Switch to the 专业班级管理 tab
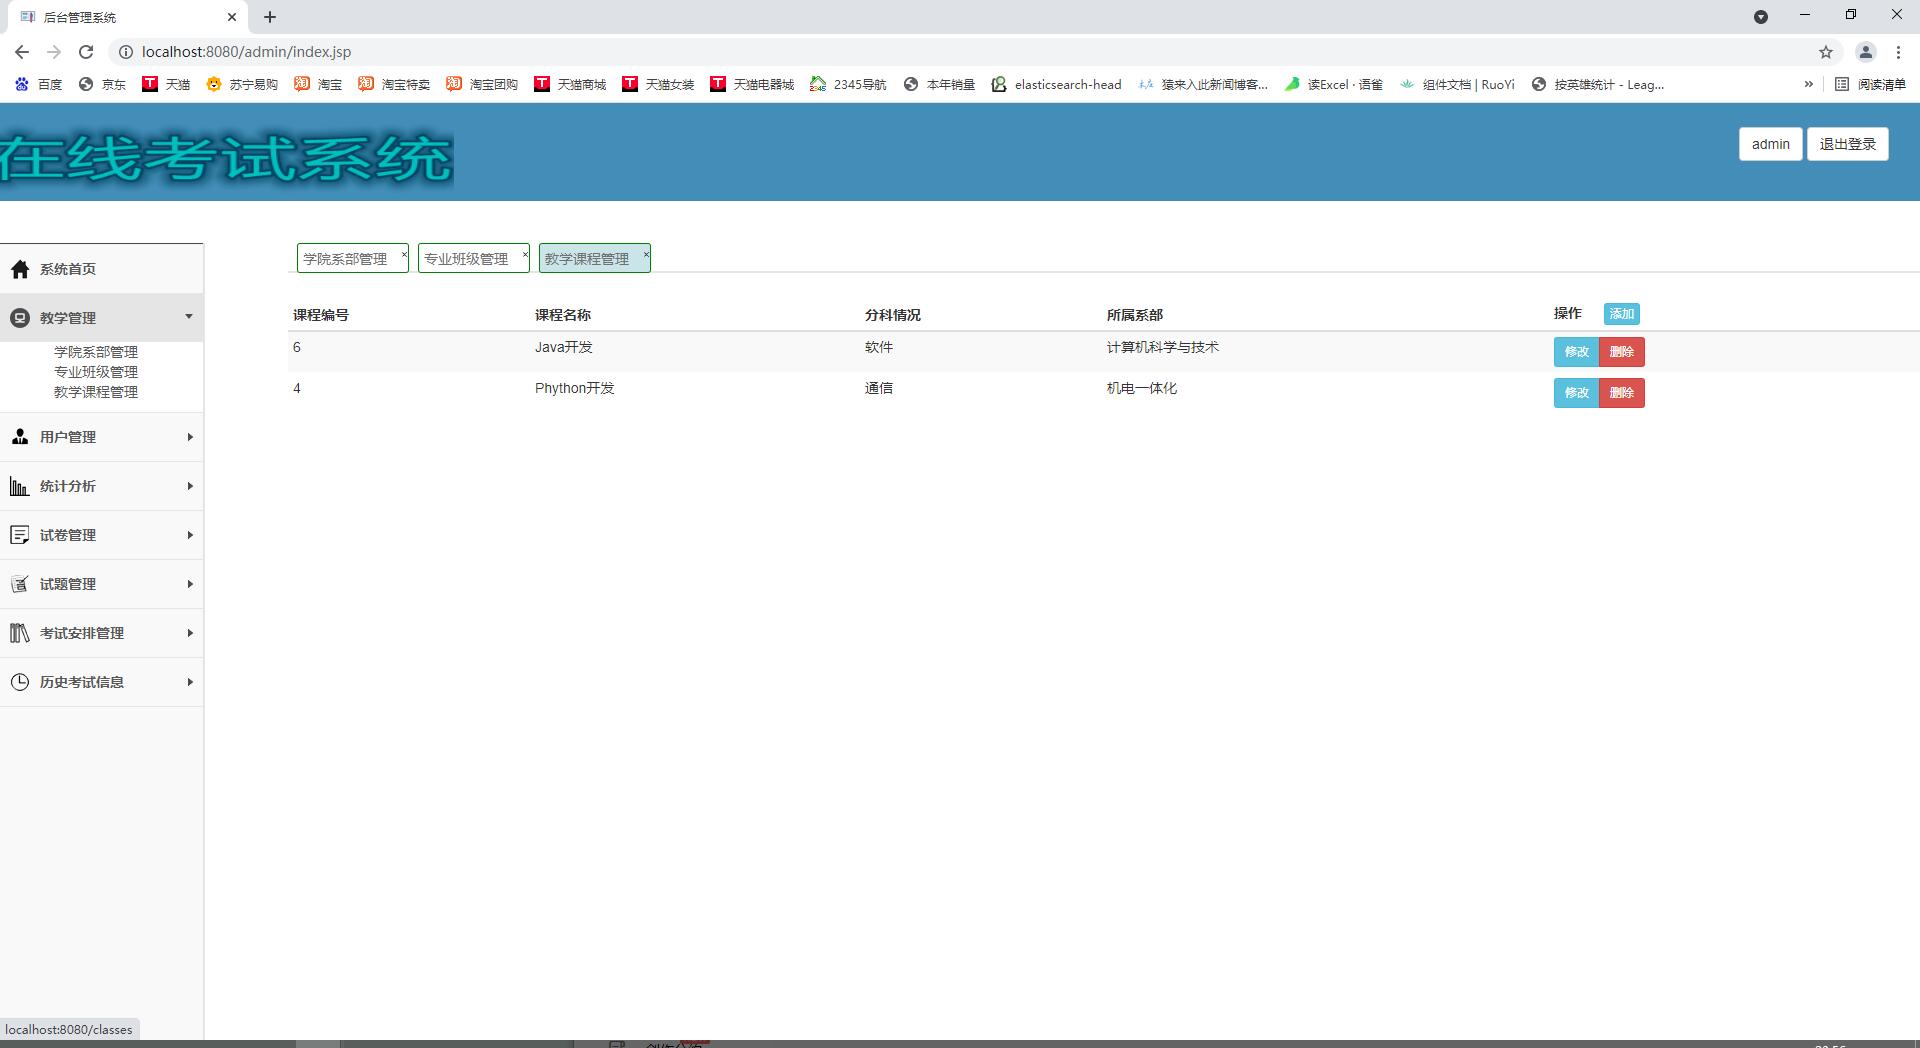The height and width of the screenshot is (1048, 1920). click(466, 259)
